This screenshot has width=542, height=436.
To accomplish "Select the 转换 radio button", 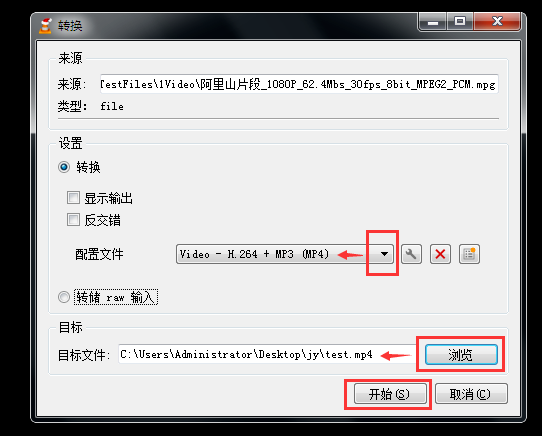I will (x=64, y=167).
